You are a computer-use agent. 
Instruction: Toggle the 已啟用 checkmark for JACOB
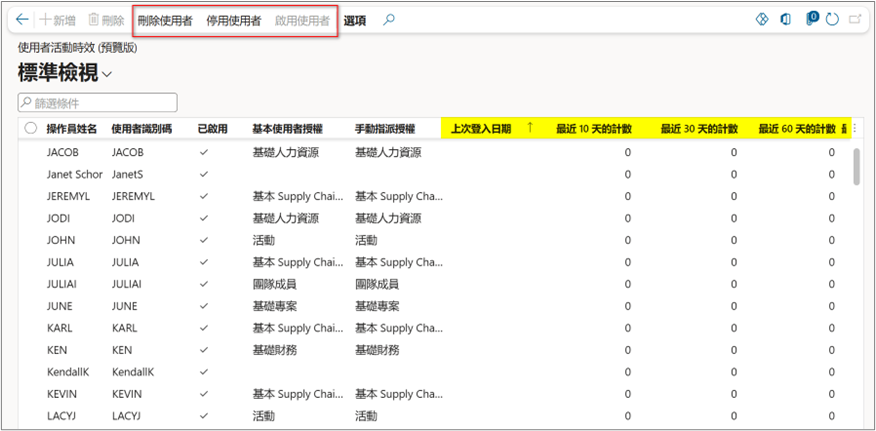point(204,153)
